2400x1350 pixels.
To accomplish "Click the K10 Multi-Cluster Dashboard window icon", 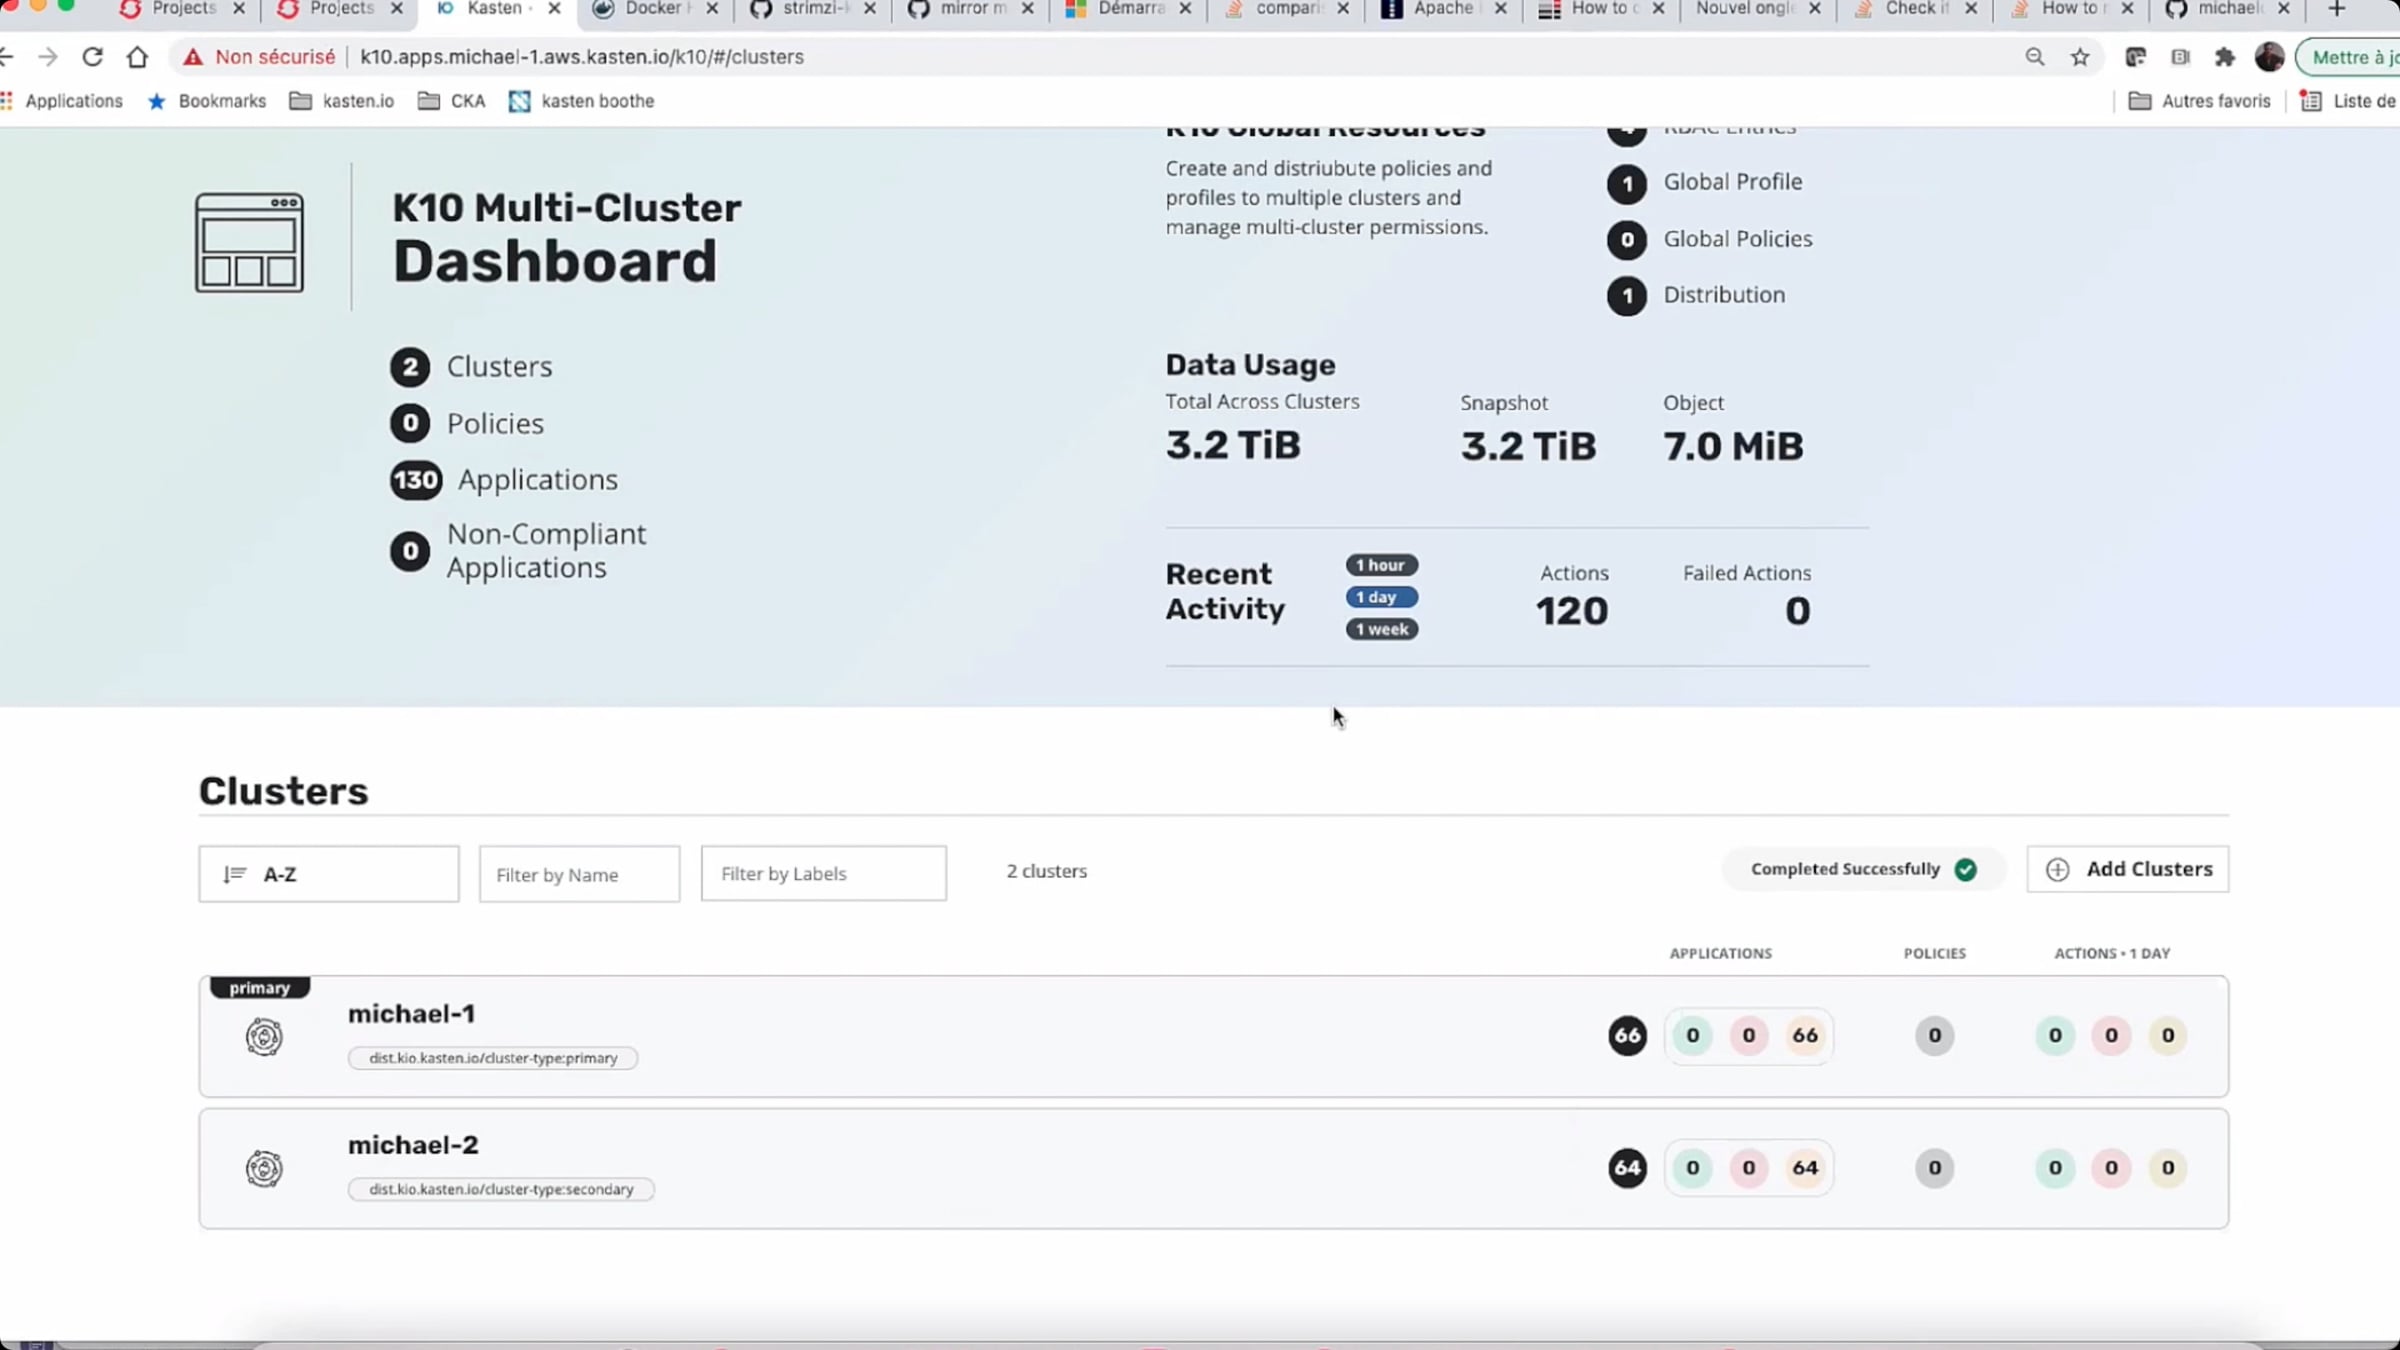I will coord(249,243).
